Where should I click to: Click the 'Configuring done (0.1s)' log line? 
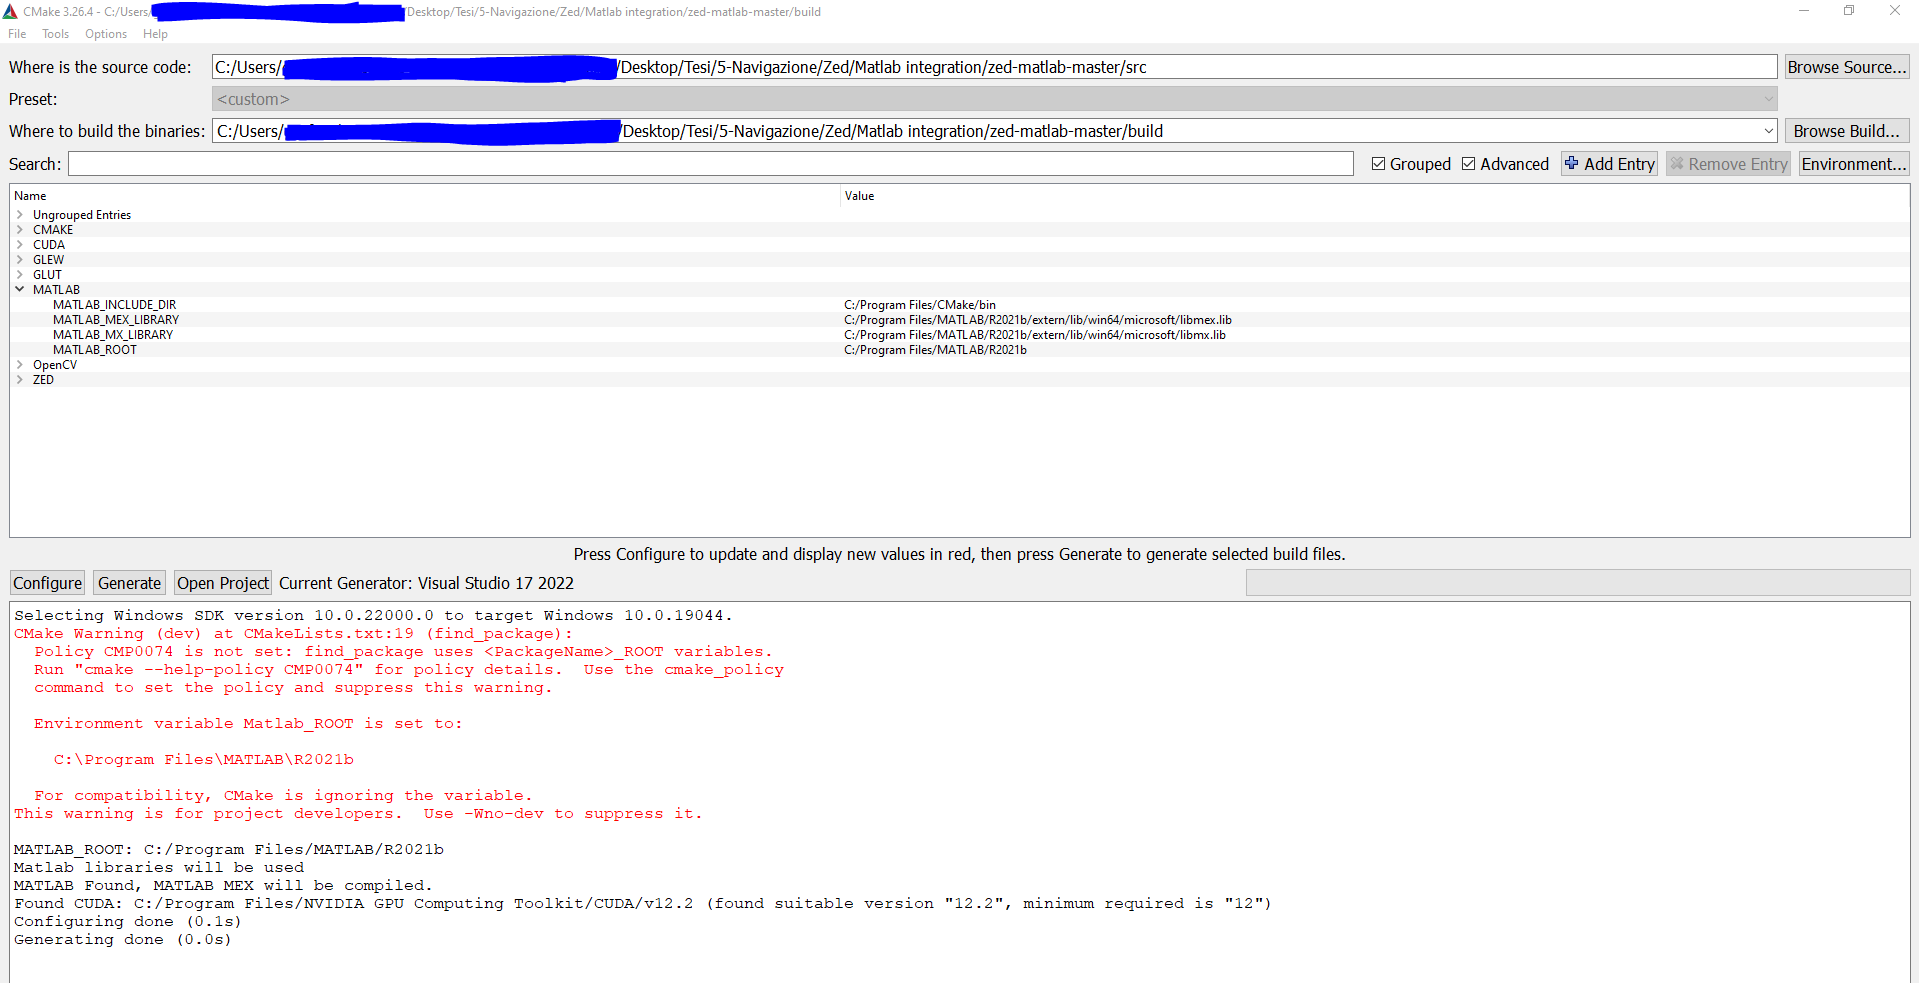point(128,922)
